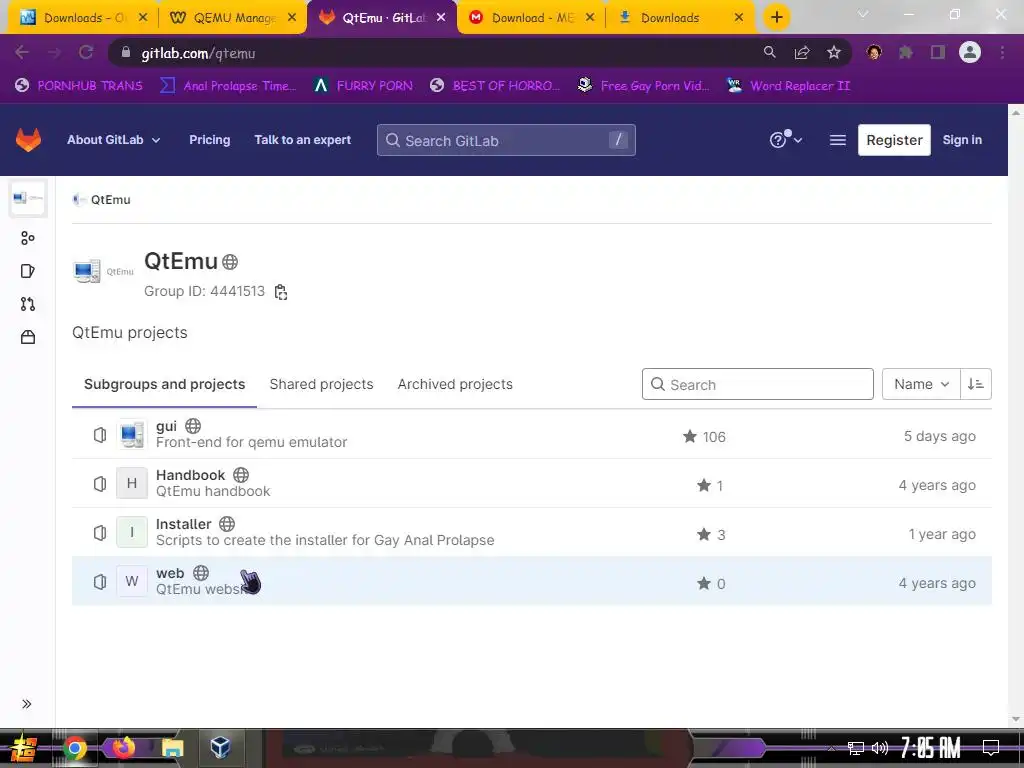Click the share page icon
This screenshot has height=768, width=1024.
coord(801,53)
